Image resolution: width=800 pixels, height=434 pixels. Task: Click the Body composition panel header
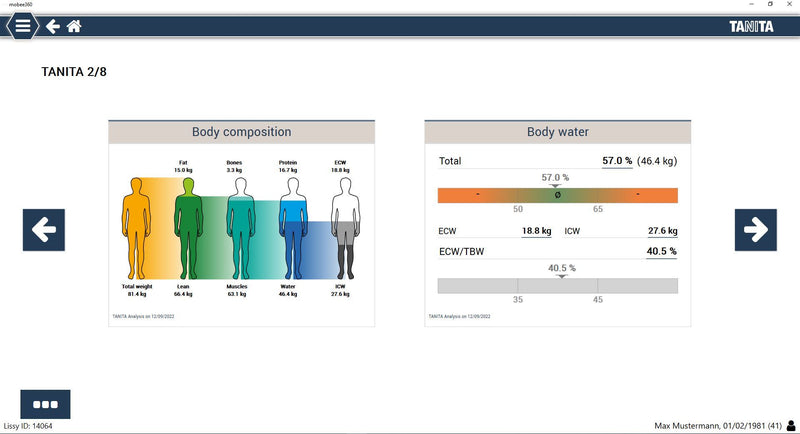click(x=241, y=132)
